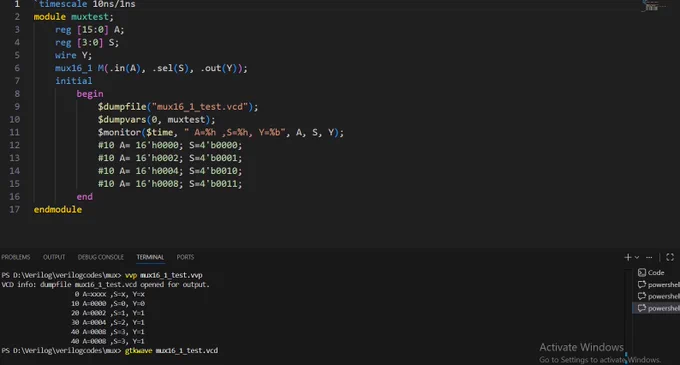Click the editor minimap preview

[653, 6]
